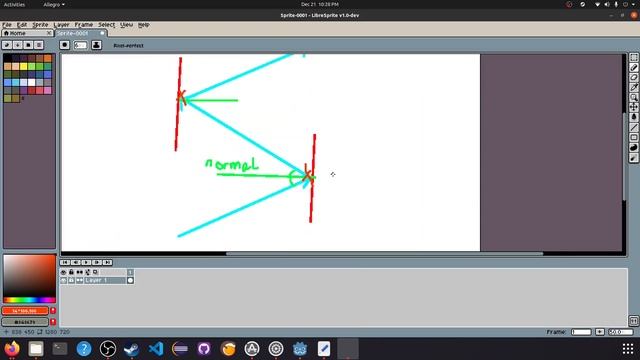Go to next frame
Image resolution: width=640 pixels, height=360 pixels.
(x=97, y=262)
